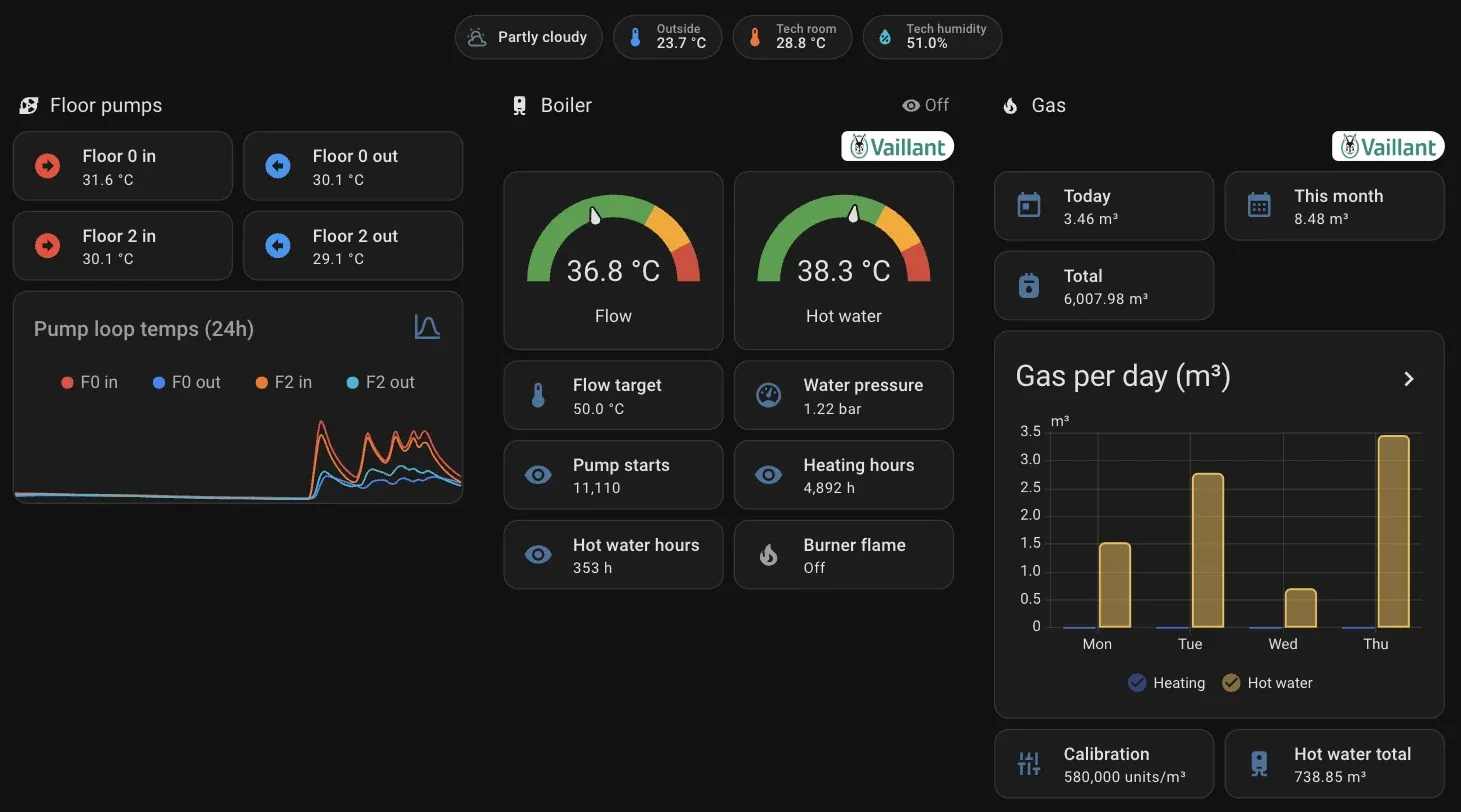
Task: Click the Partly cloudy weather icon
Action: (477, 37)
